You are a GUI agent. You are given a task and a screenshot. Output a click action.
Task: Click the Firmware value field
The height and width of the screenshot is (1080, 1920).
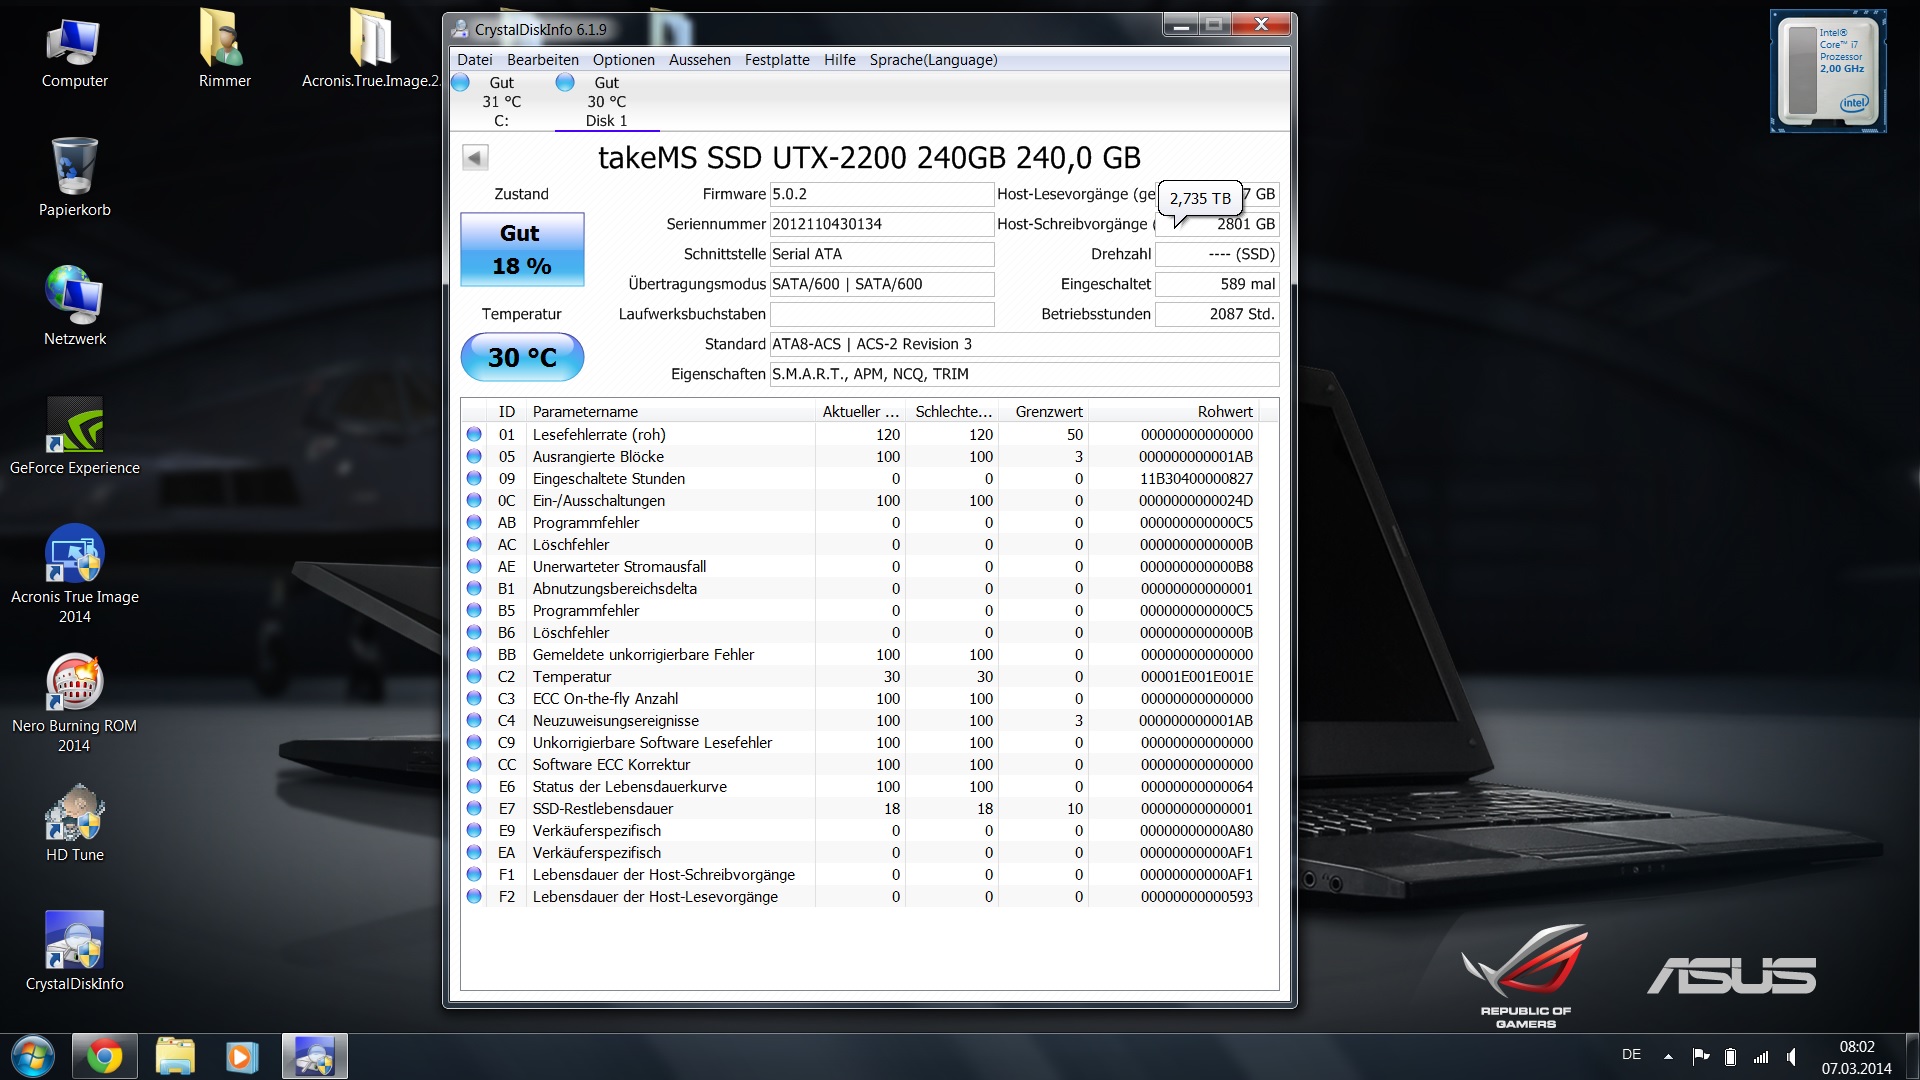880,194
